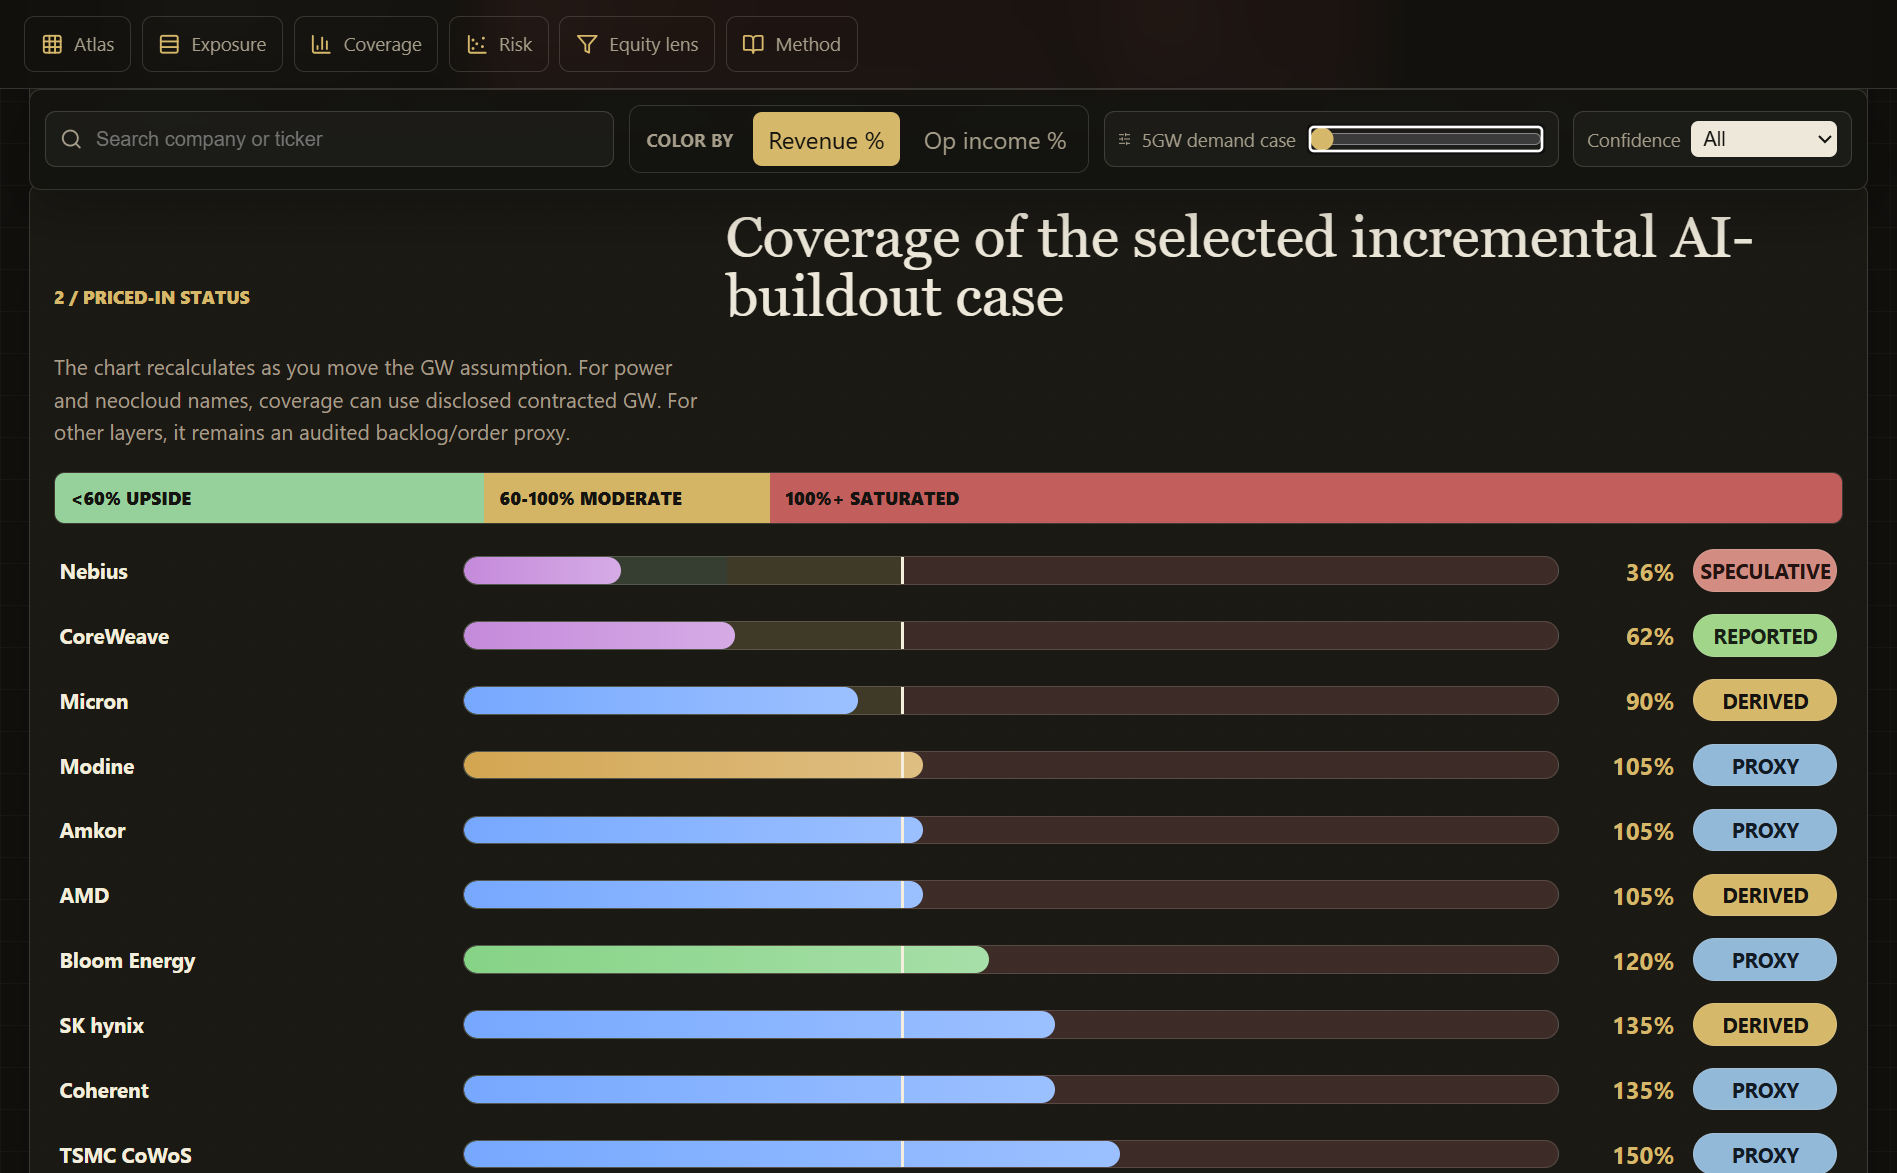Click Amkor Proxy badge
Viewport: 1897px width, 1173px height.
[x=1765, y=830]
